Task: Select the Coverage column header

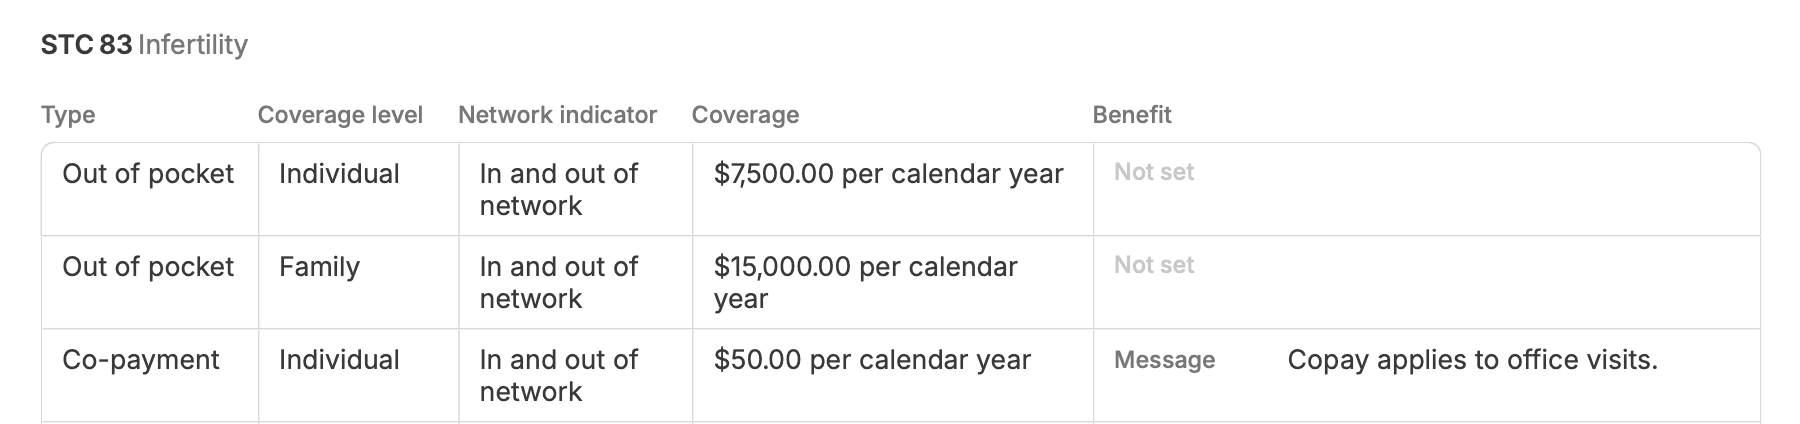Action: click(x=745, y=115)
